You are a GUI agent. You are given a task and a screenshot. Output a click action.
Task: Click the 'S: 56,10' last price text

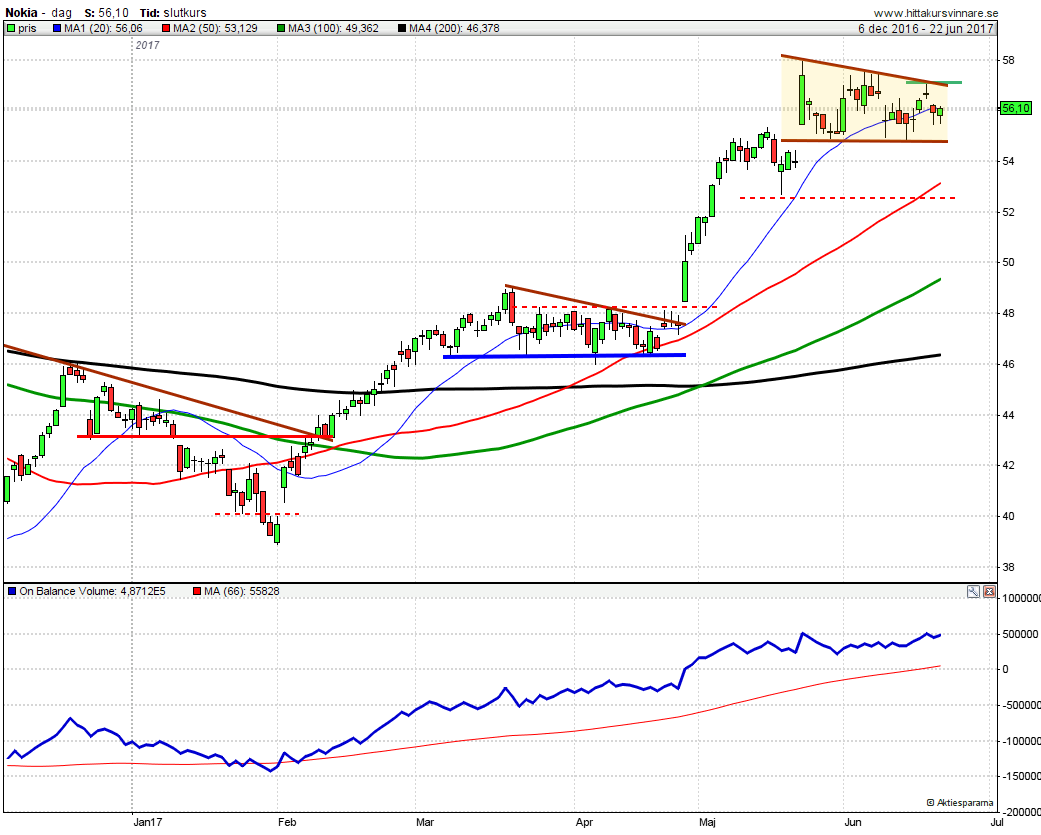pos(106,13)
